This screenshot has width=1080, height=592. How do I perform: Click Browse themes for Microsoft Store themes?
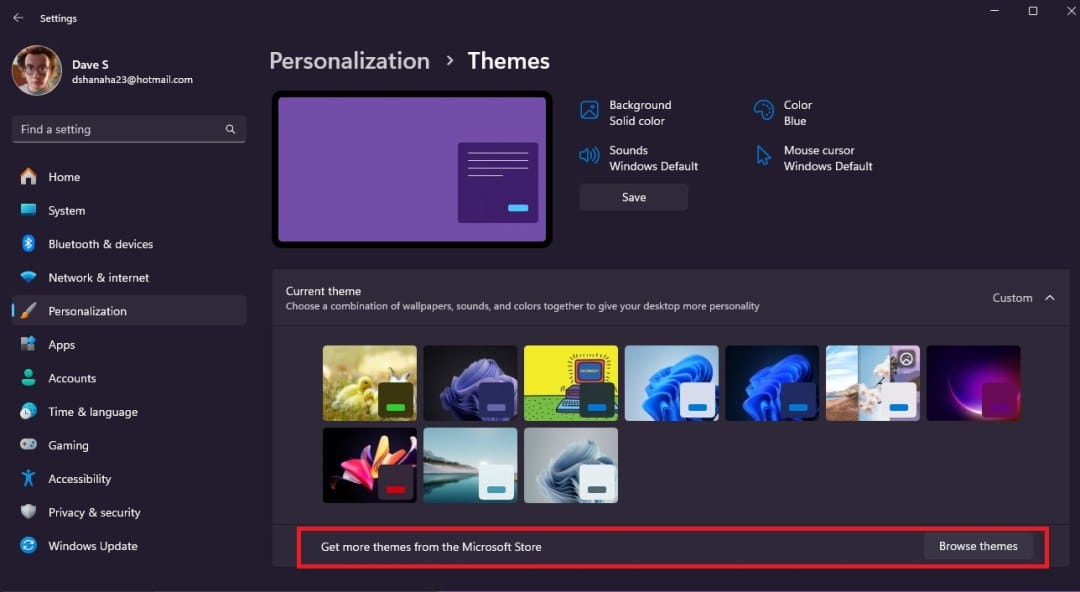tap(978, 546)
